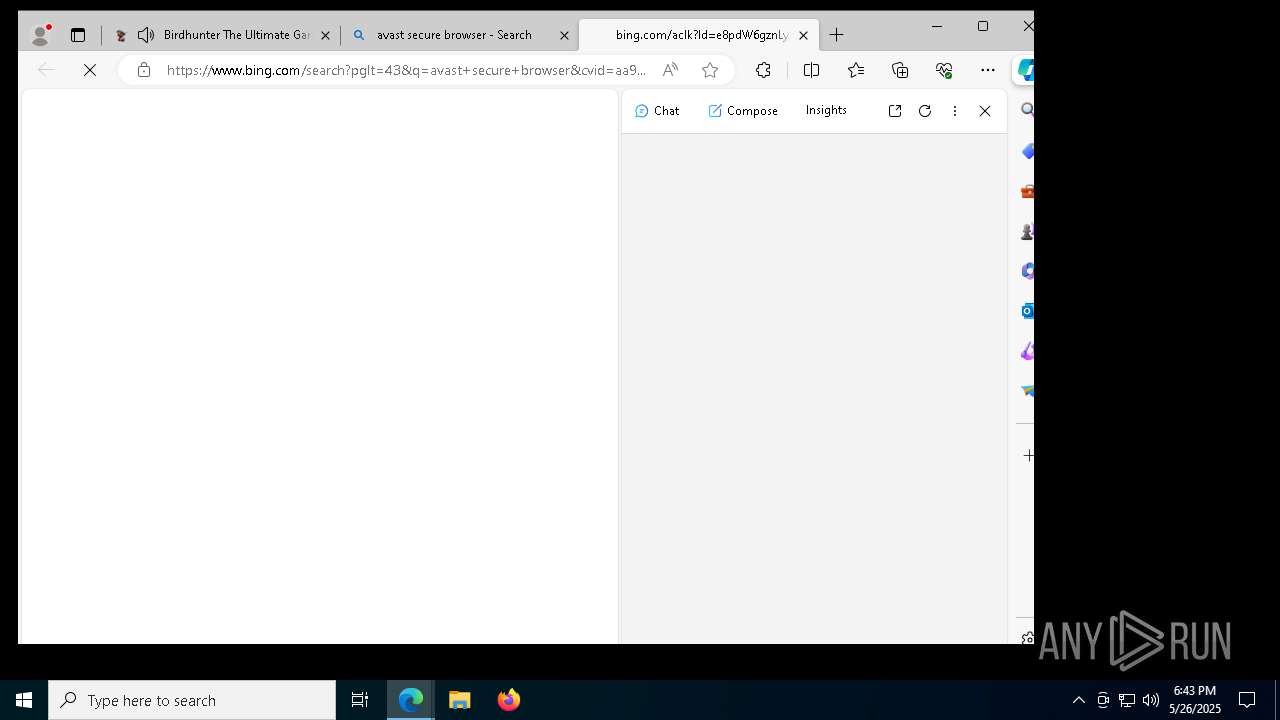Image resolution: width=1280 pixels, height=720 pixels.
Task: Select Microsoft Edge in the taskbar
Action: pyautogui.click(x=411, y=700)
